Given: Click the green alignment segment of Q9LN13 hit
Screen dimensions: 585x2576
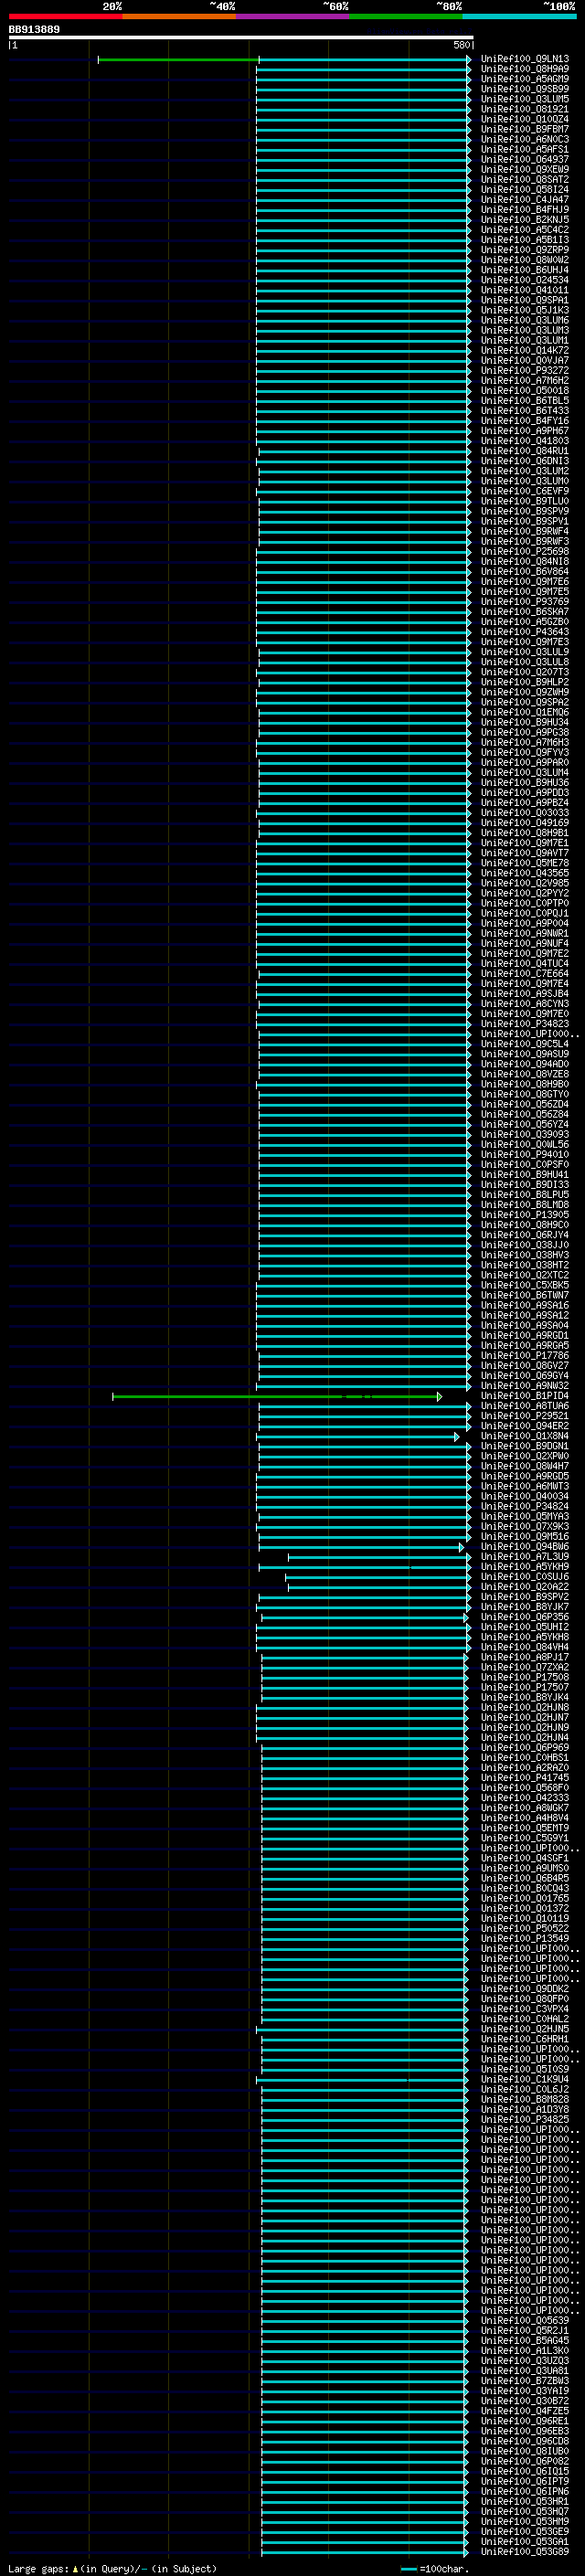Looking at the screenshot, I should [x=178, y=60].
